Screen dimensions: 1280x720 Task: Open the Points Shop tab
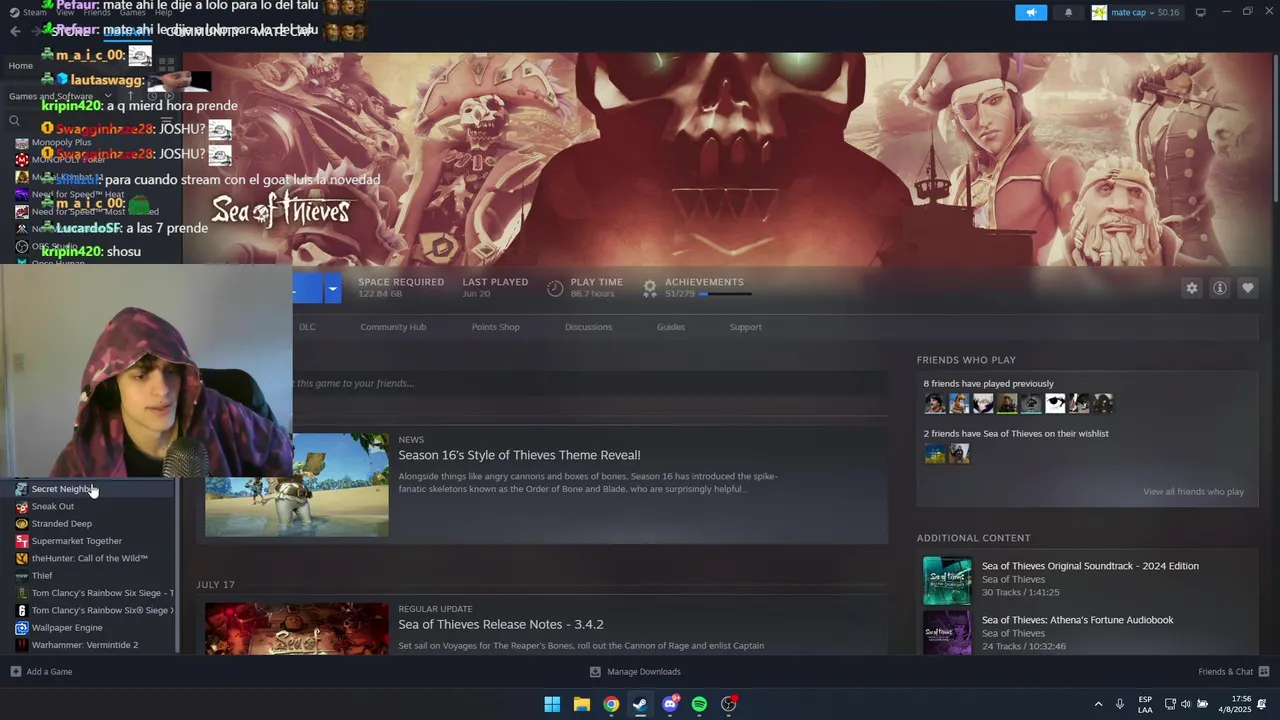click(495, 327)
